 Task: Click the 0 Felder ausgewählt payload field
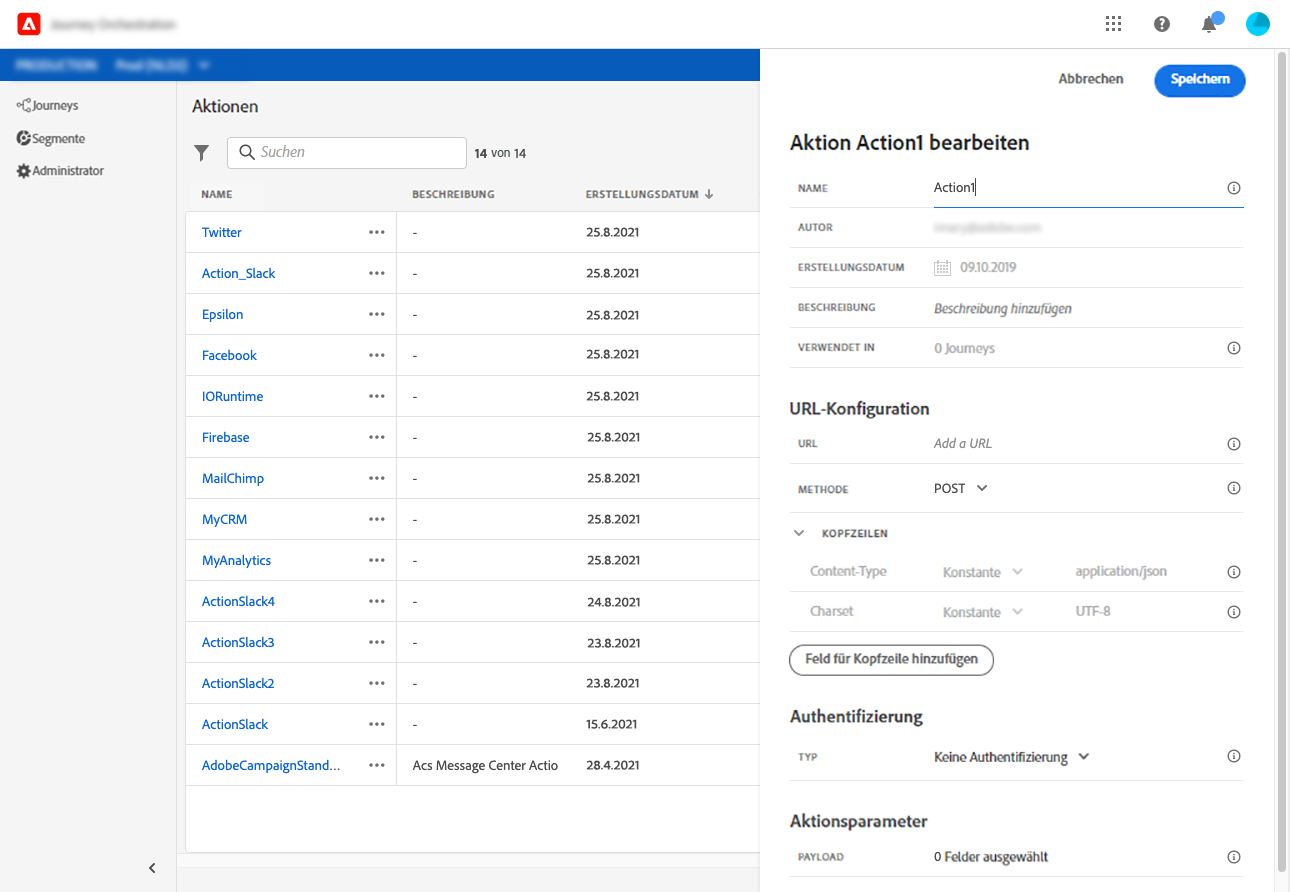pyautogui.click(x=991, y=857)
